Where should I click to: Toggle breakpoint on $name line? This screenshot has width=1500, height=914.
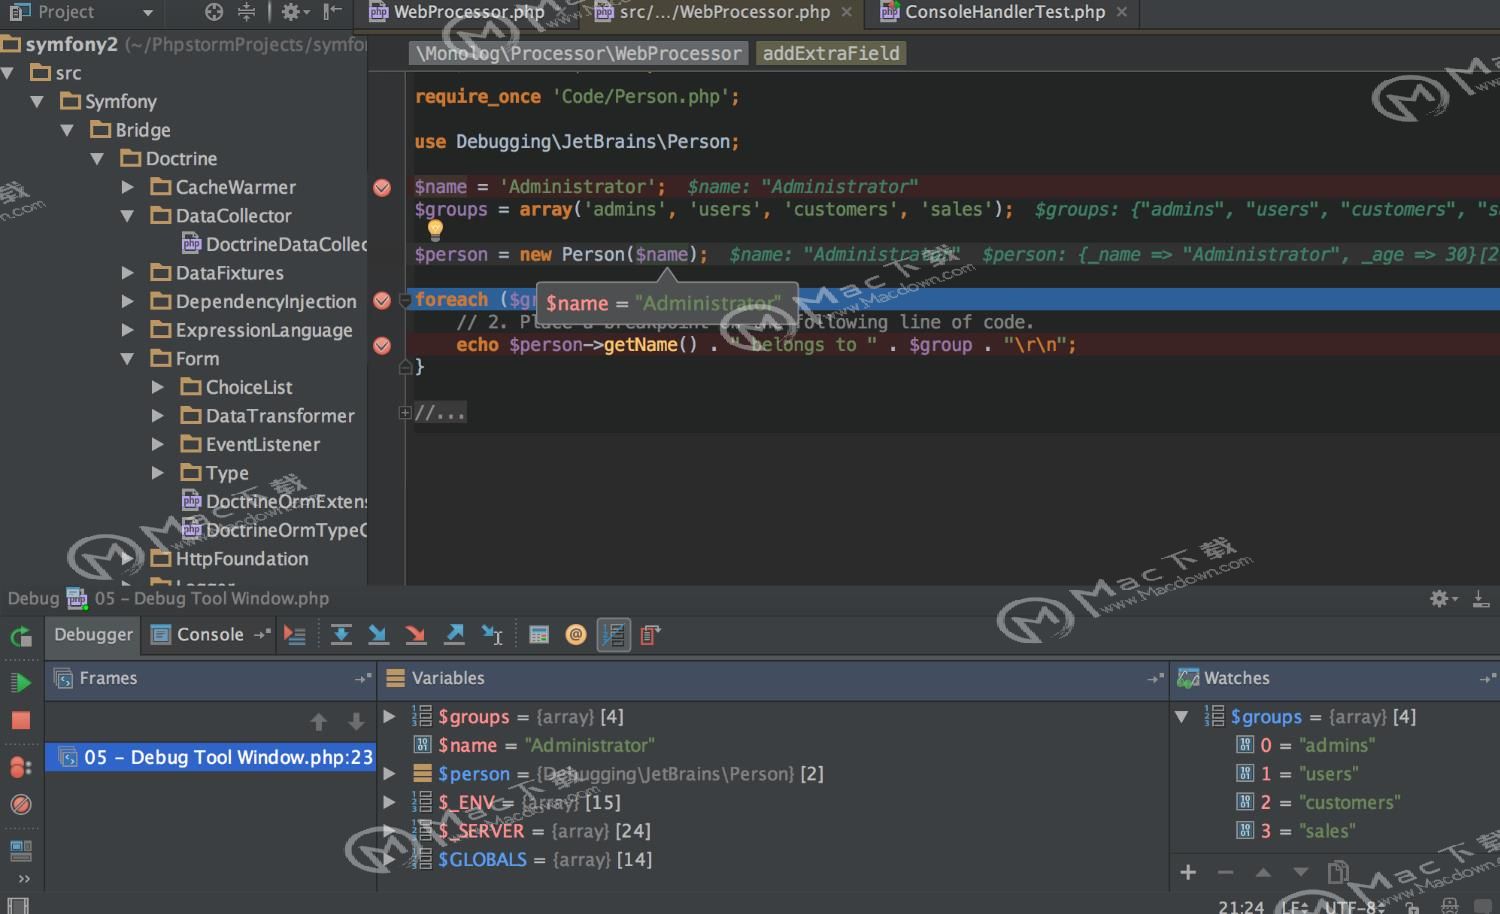[382, 188]
